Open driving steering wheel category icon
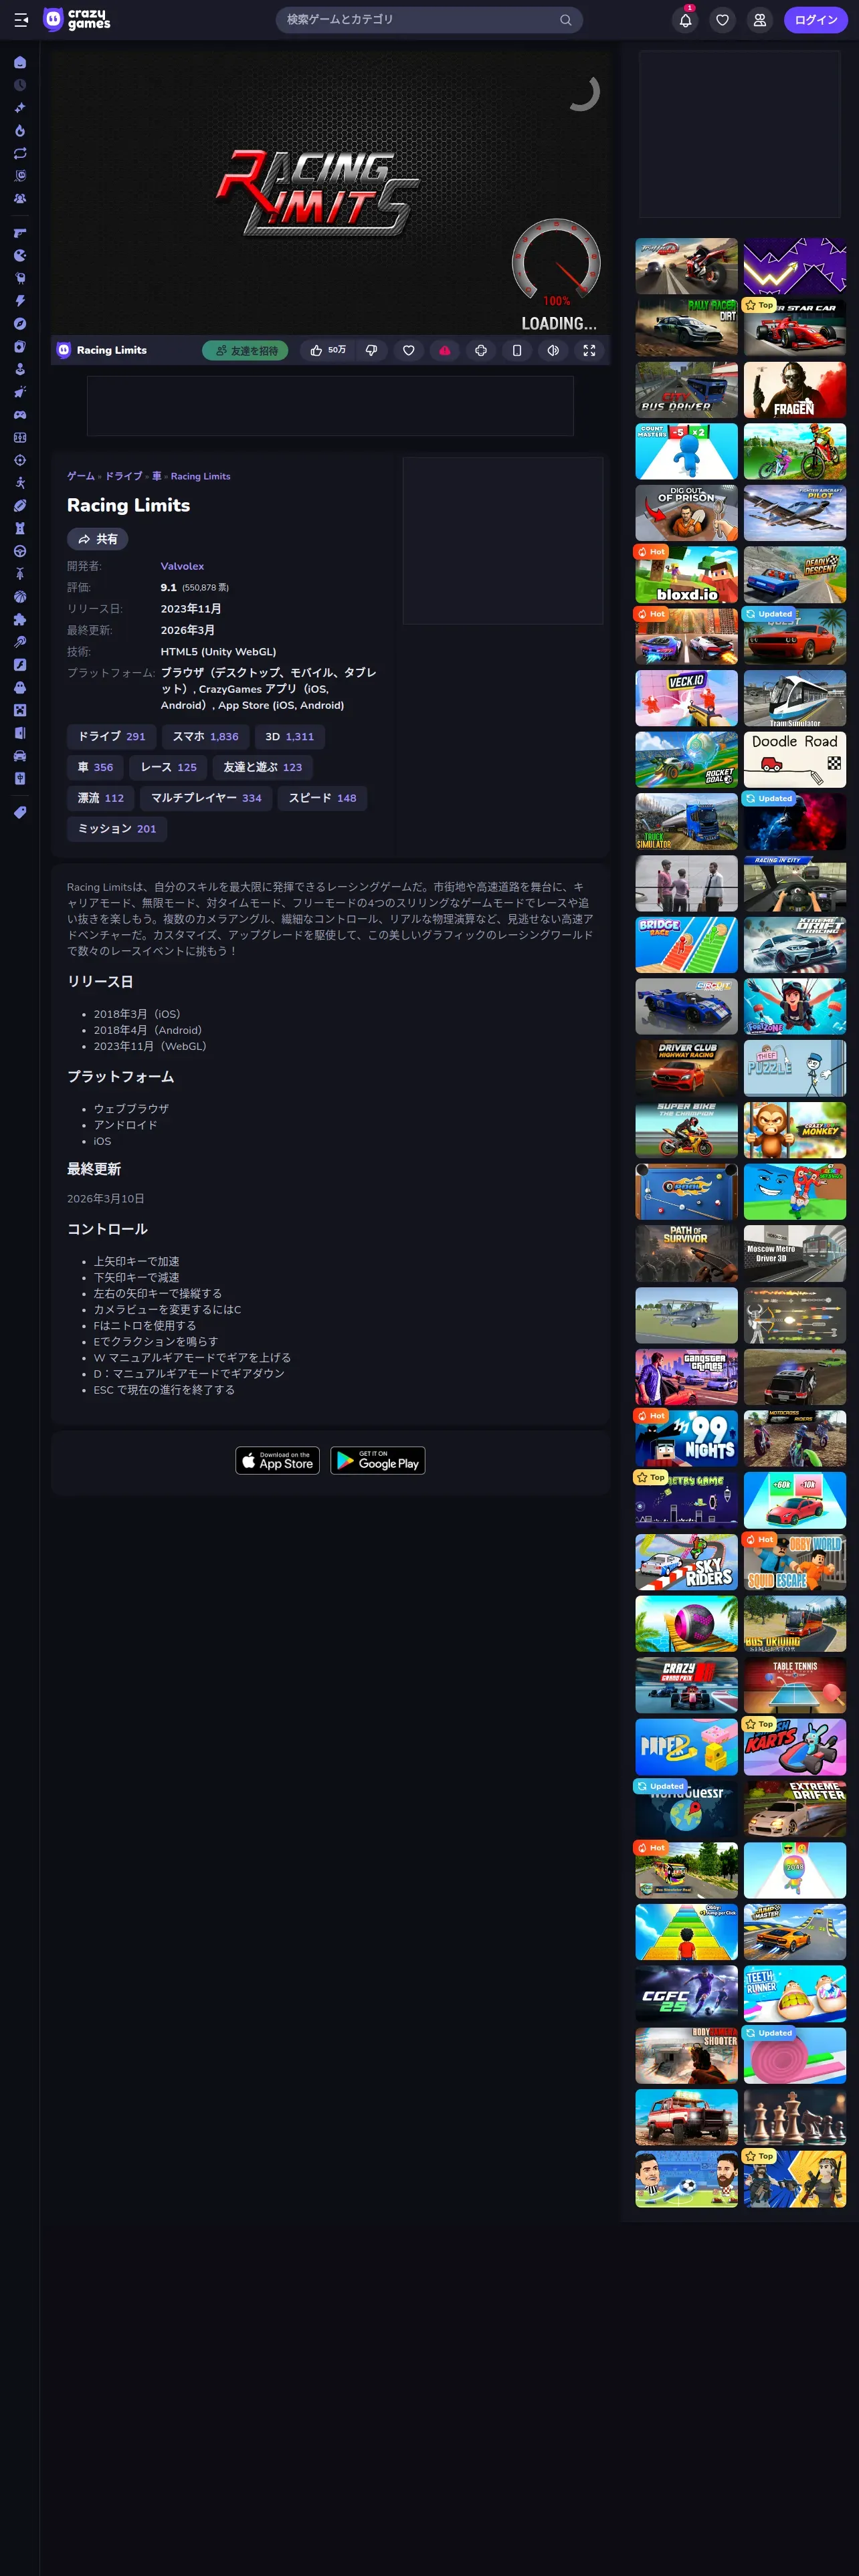859x2576 pixels. click(20, 551)
